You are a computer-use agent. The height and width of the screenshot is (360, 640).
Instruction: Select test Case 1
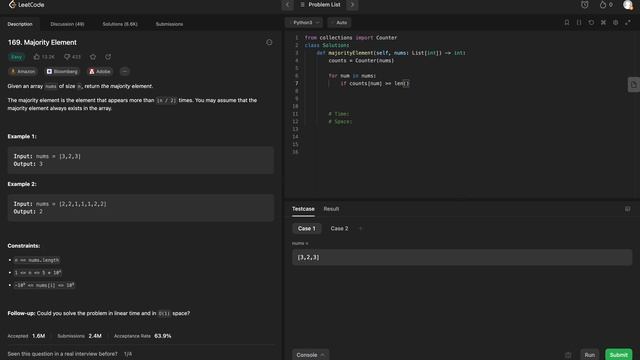307,229
